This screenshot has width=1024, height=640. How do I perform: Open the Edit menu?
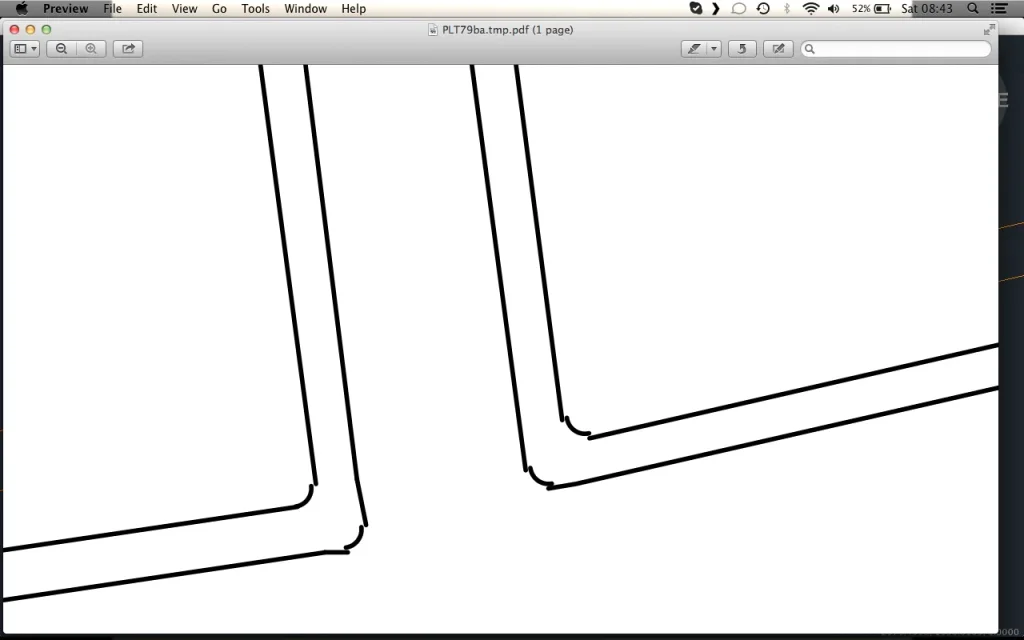(146, 8)
